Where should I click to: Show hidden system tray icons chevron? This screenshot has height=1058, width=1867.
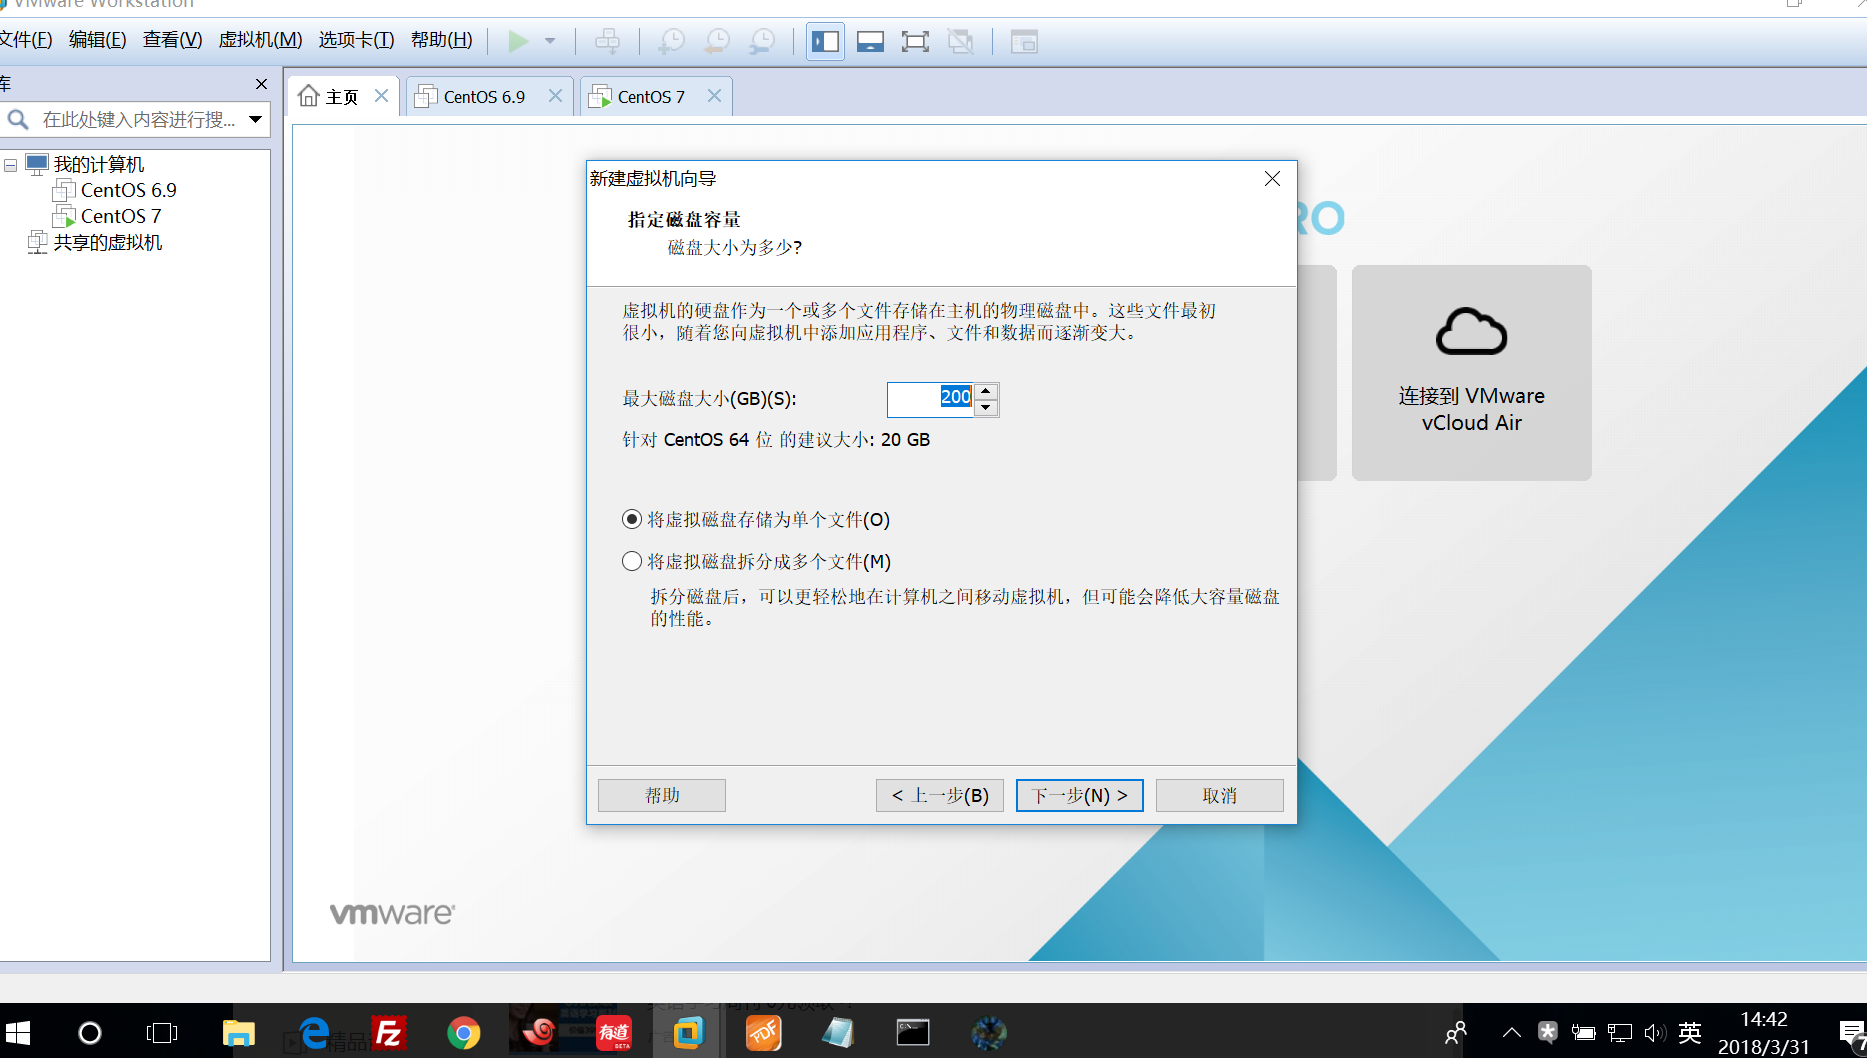[x=1512, y=1032]
